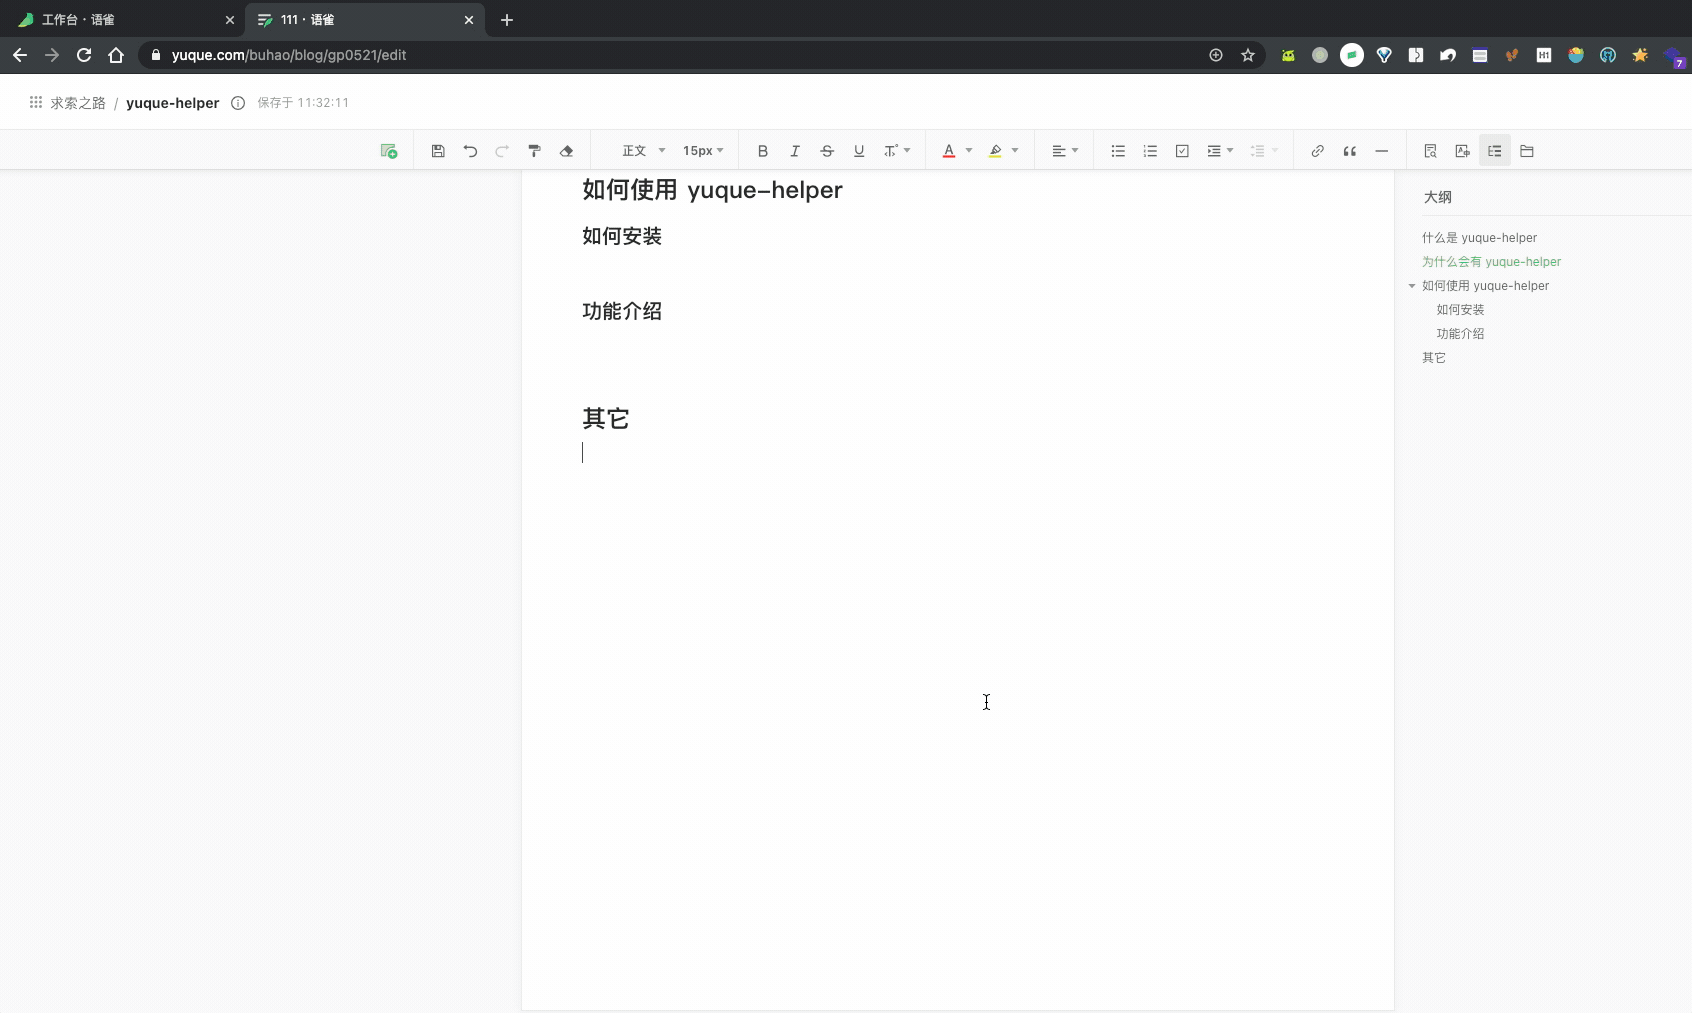The width and height of the screenshot is (1692, 1013).
Task: Select the format painter tool
Action: pos(534,151)
